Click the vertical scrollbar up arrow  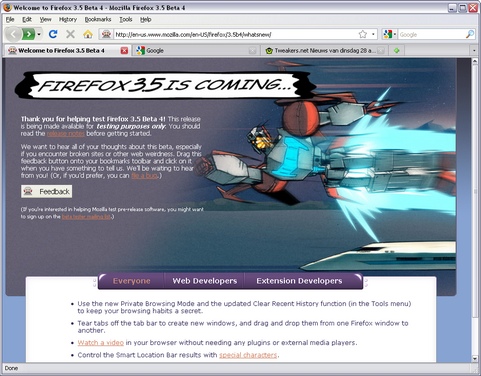[x=475, y=61]
